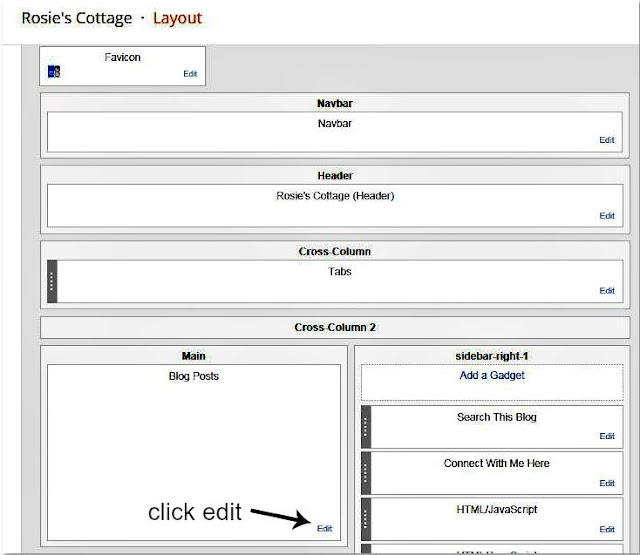Select the Cross-Column 2 section

tap(335, 327)
